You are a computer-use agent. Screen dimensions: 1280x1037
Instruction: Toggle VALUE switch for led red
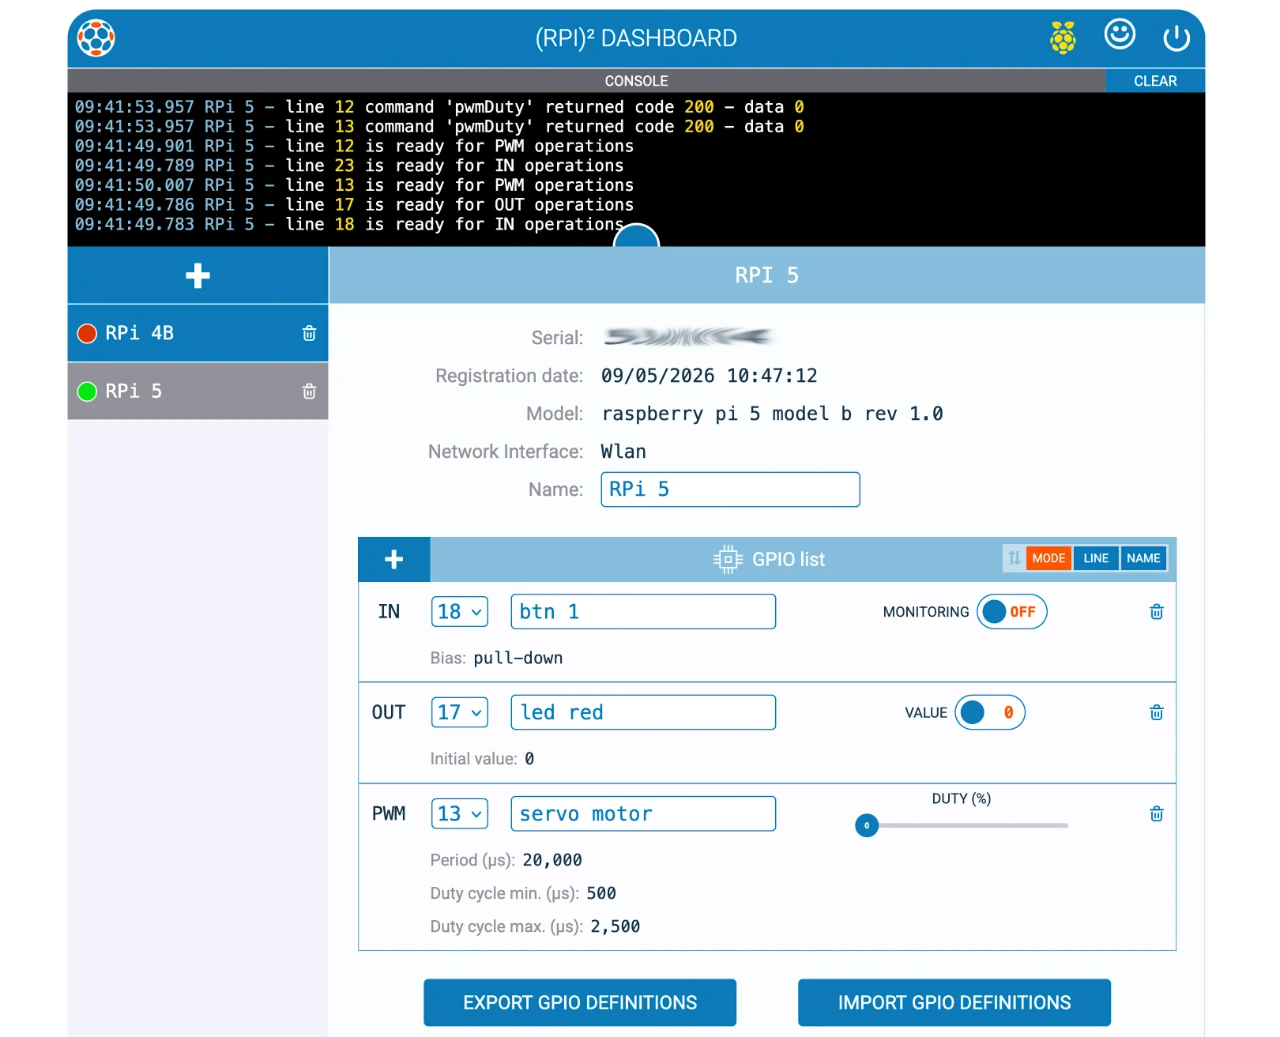[x=990, y=712]
